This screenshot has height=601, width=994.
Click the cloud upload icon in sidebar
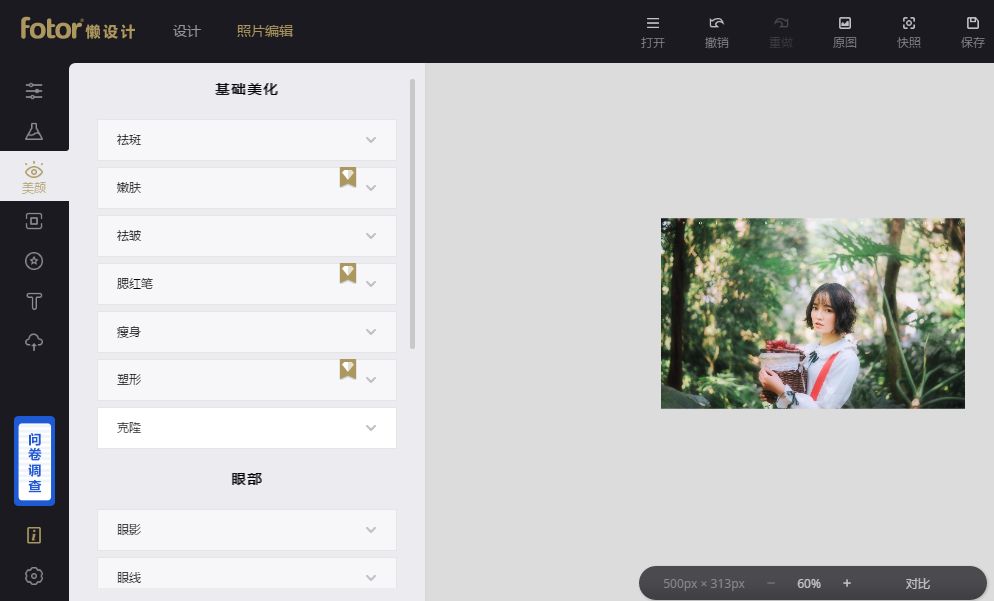34,342
